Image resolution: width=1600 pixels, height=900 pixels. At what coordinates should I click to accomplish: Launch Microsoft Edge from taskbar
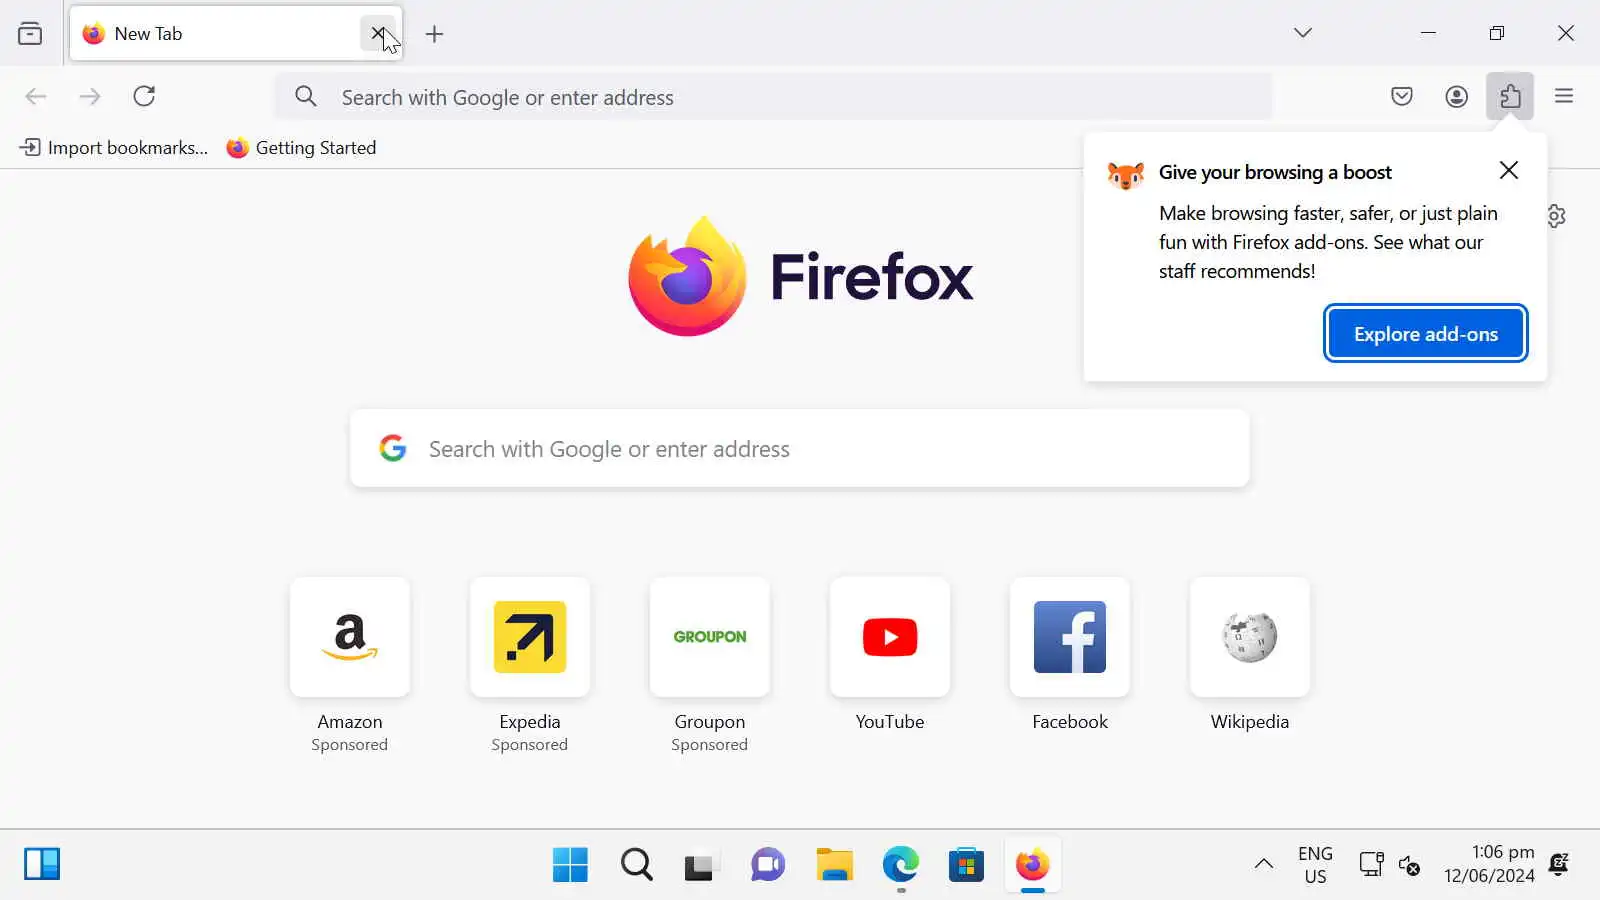900,864
